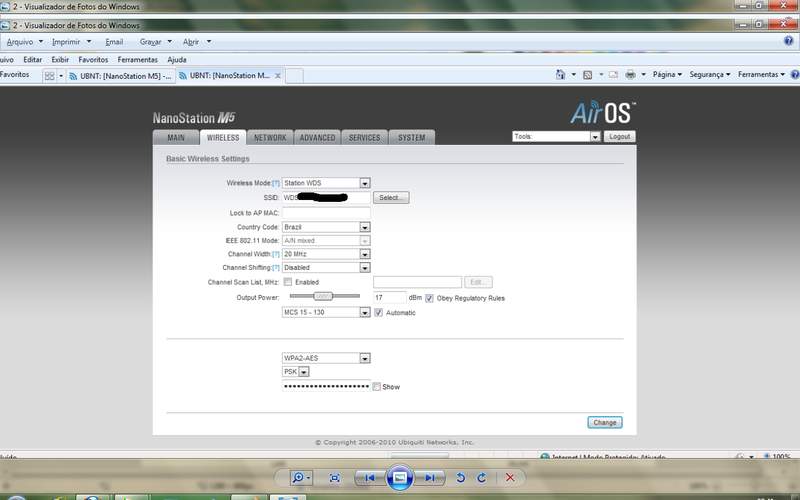The width and height of the screenshot is (800, 500).
Task: Switch to the WIRELESS tab
Action: click(x=223, y=138)
